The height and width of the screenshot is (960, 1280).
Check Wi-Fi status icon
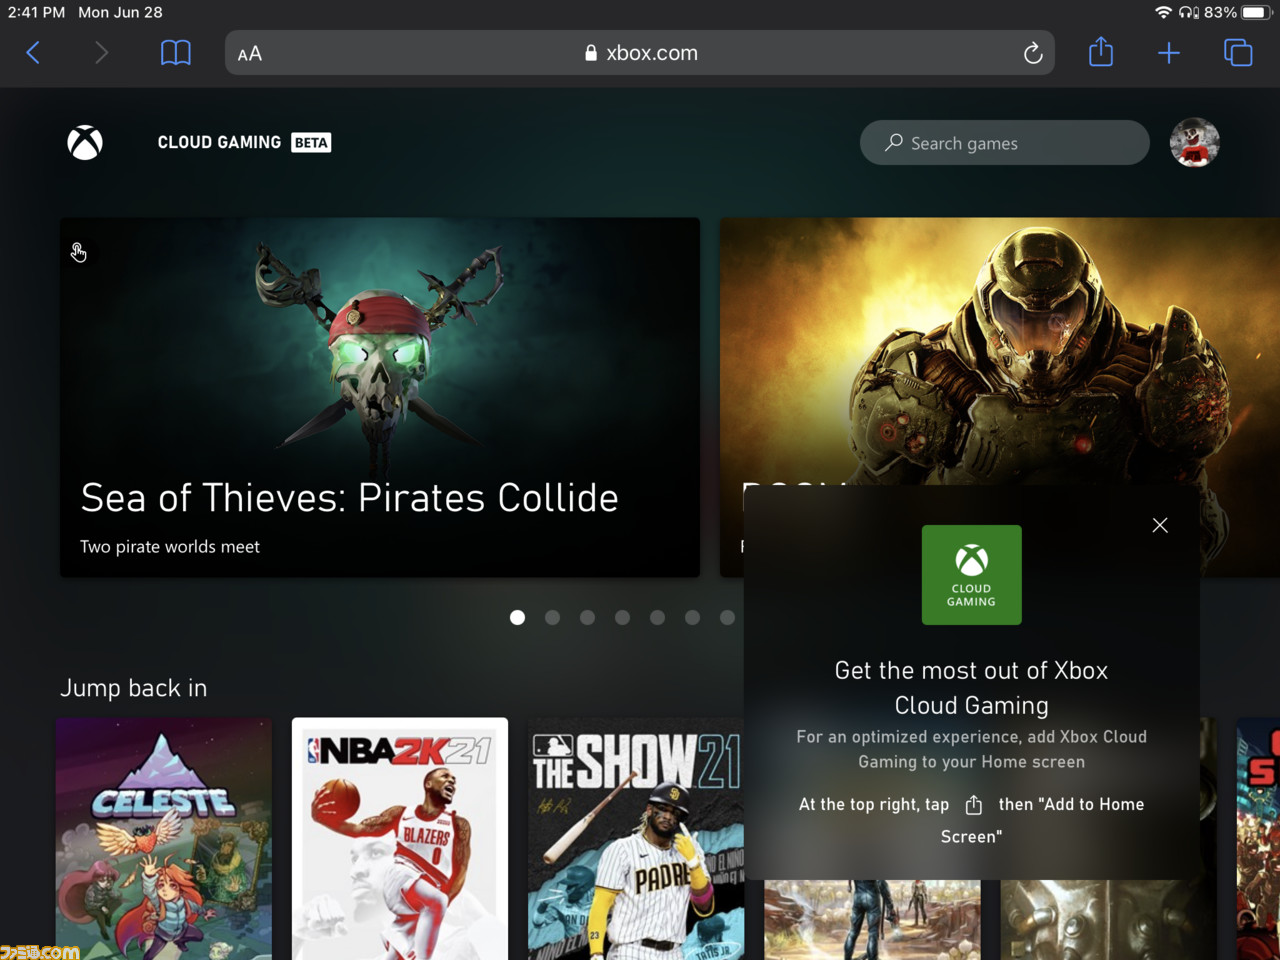tap(1163, 12)
